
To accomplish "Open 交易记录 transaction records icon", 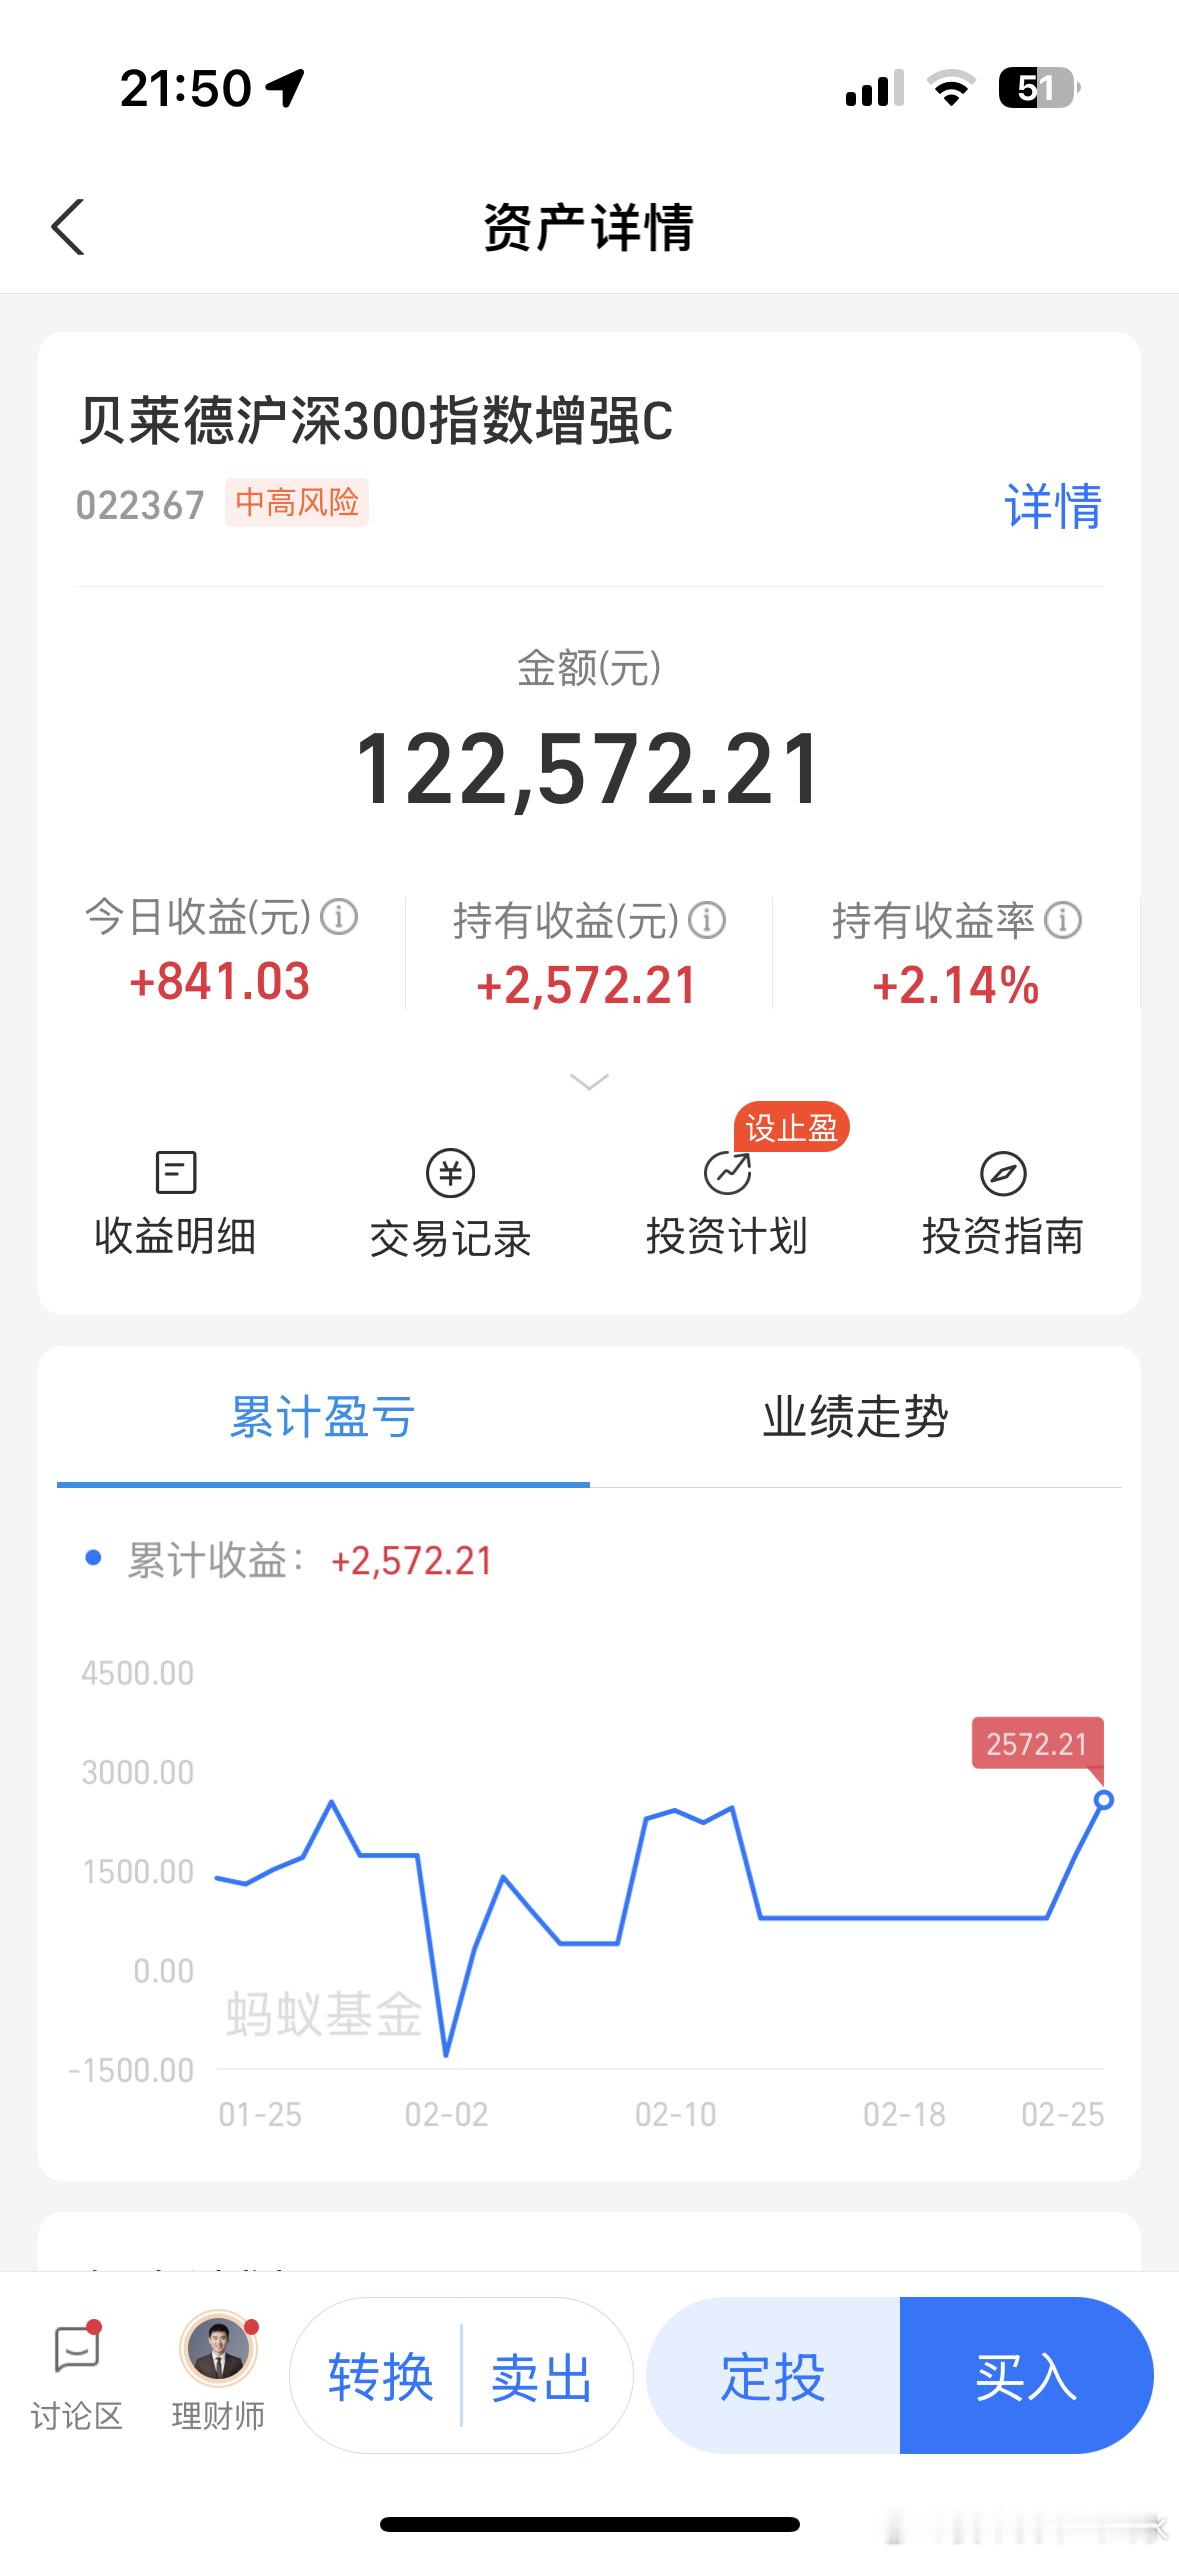I will [451, 1173].
